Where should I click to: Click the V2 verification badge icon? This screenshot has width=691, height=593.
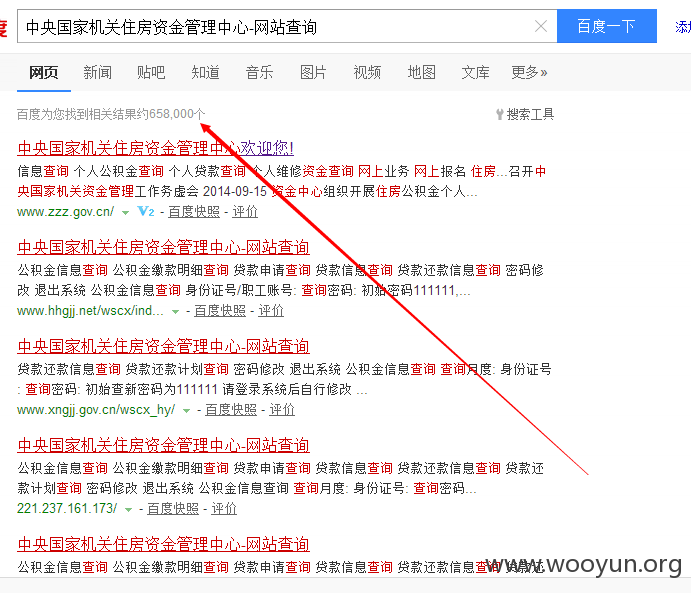point(146,211)
